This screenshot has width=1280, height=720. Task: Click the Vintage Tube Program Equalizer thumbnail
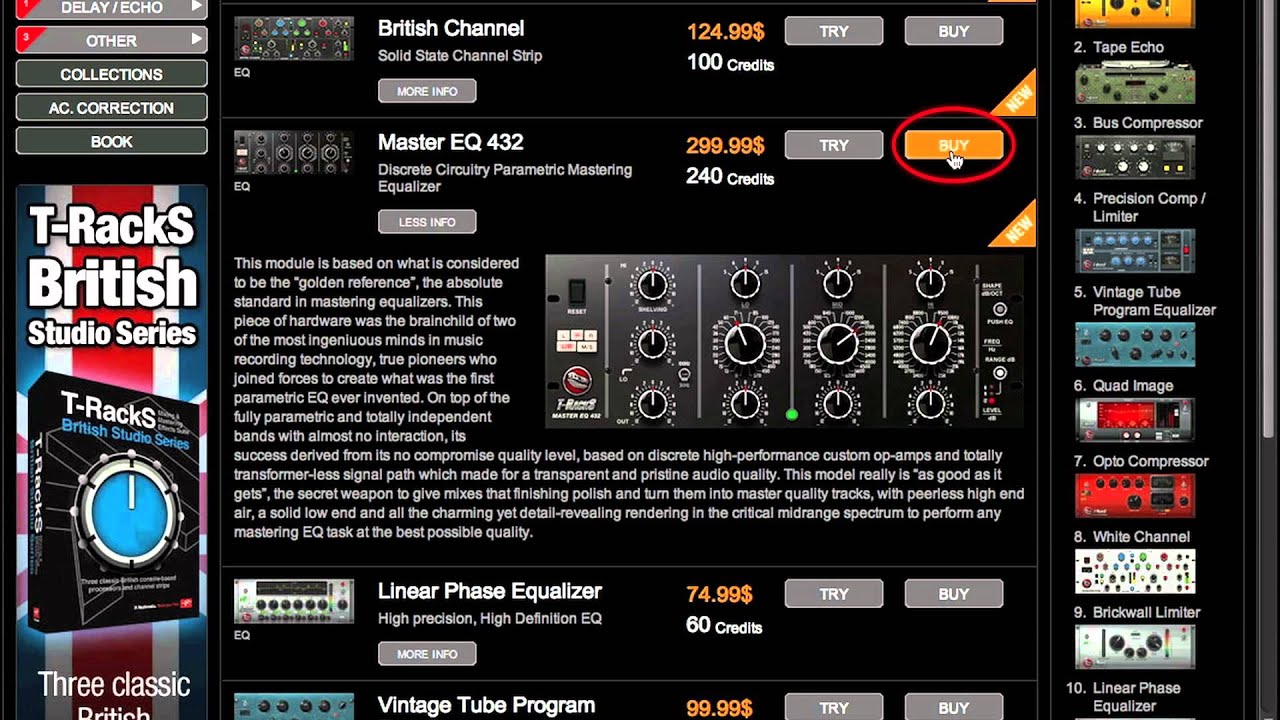coord(1134,346)
